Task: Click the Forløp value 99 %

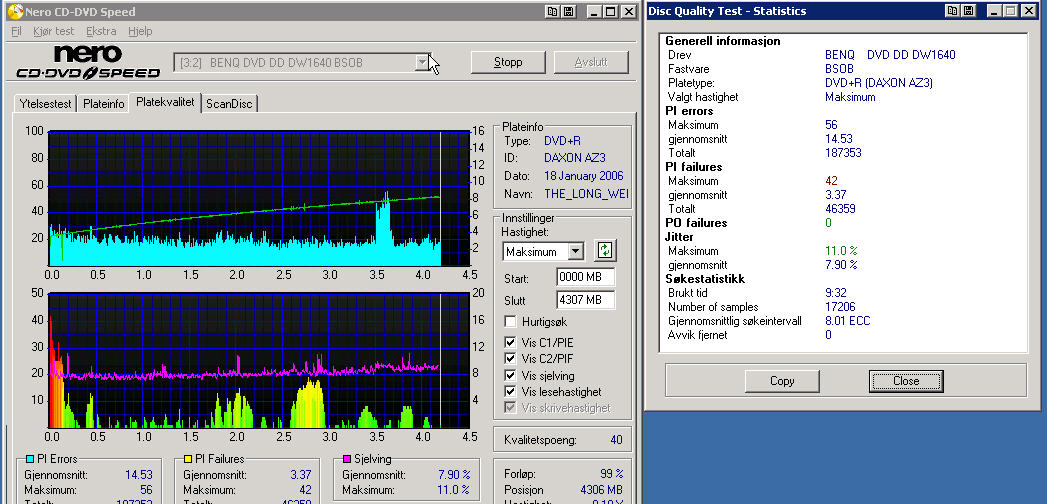Action: pos(612,473)
